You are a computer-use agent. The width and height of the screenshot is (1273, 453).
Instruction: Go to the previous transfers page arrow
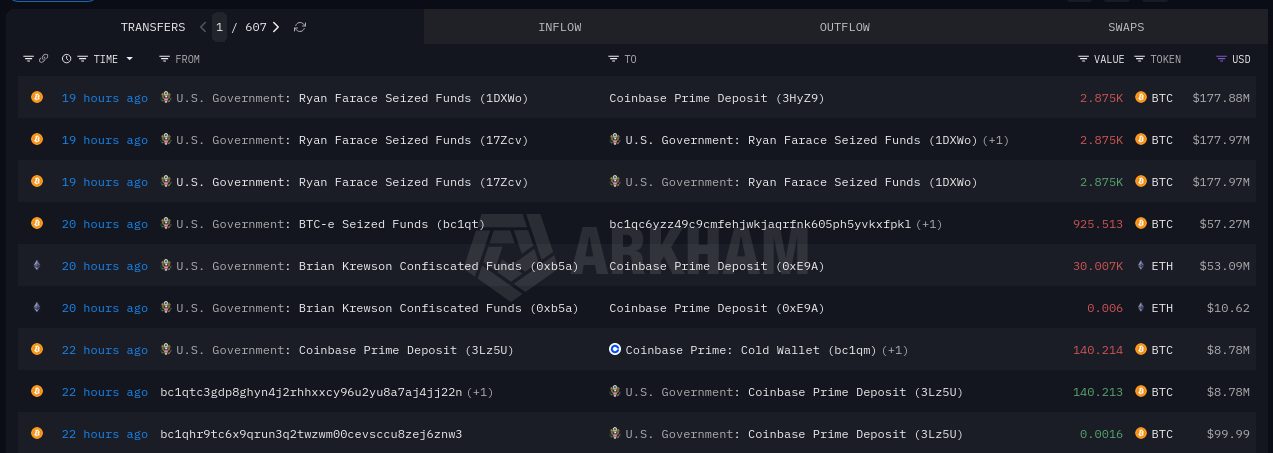coord(203,27)
